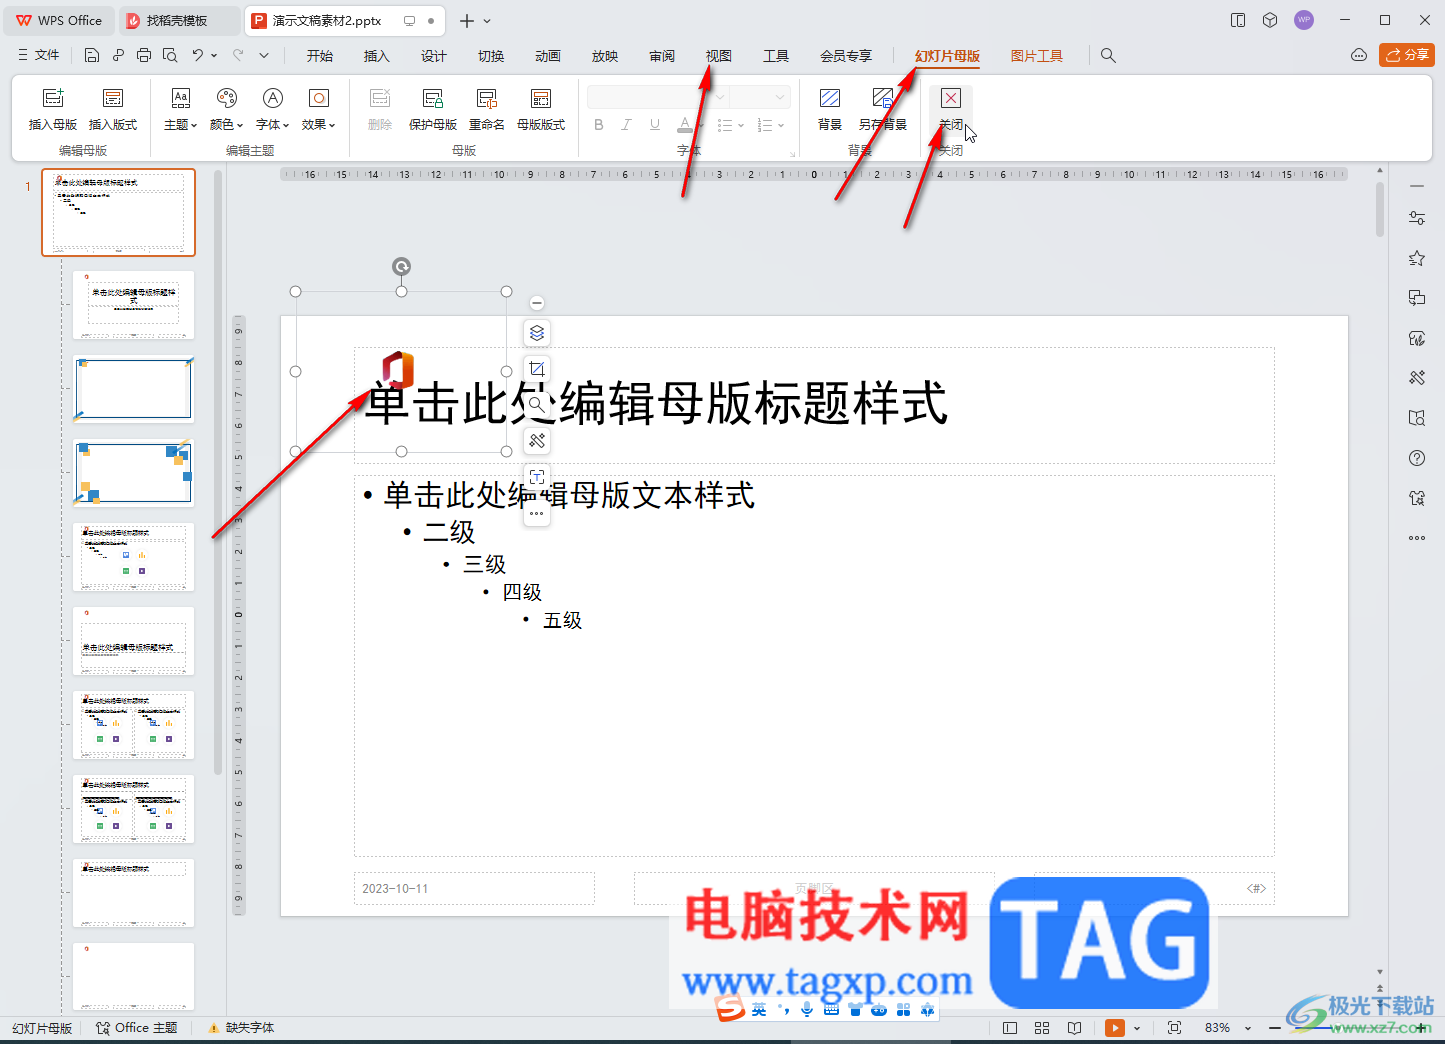1445x1044 pixels.
Task: Open the 会员专享 (Member Exclusive) tab
Action: click(x=846, y=56)
